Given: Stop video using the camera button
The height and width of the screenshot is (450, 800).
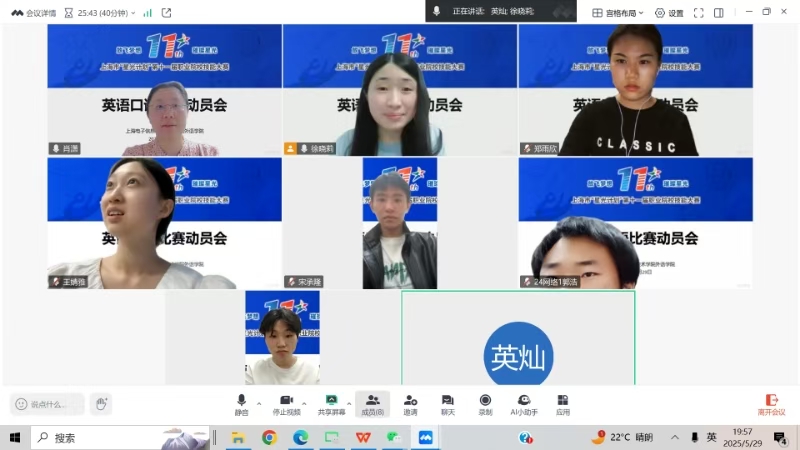Looking at the screenshot, I should click(287, 403).
